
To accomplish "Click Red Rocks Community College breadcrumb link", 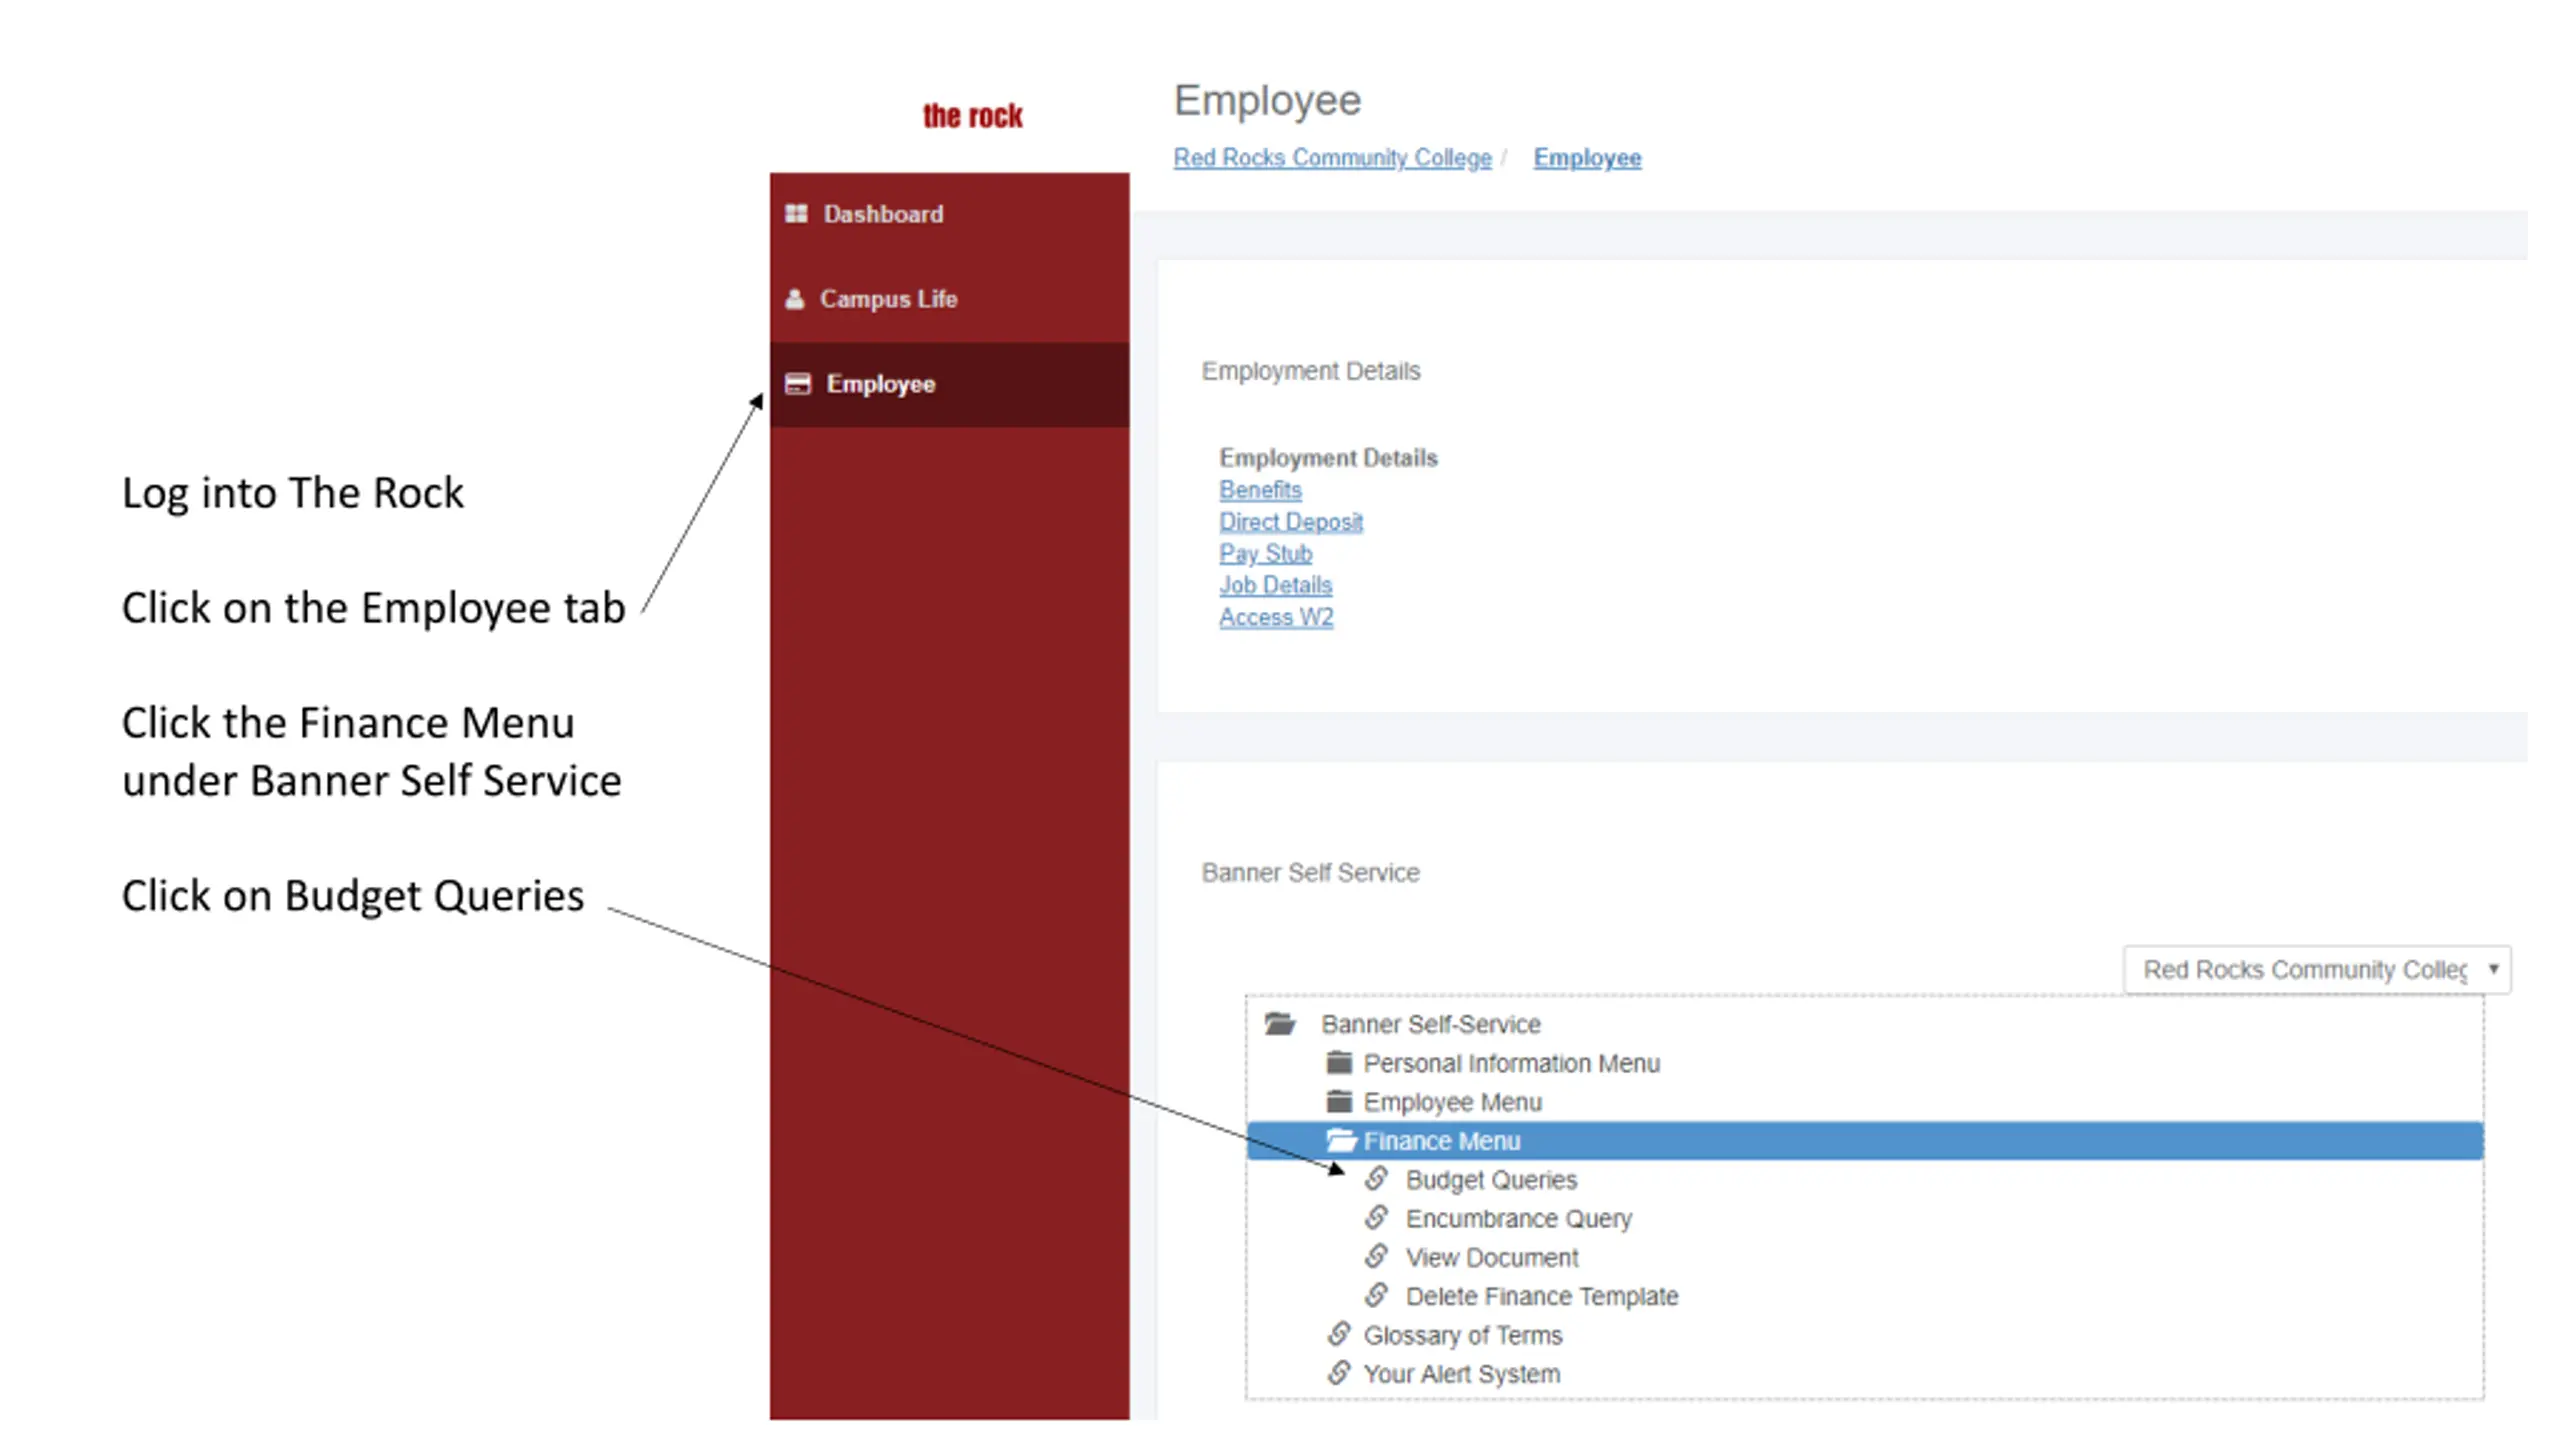I will [x=1332, y=158].
